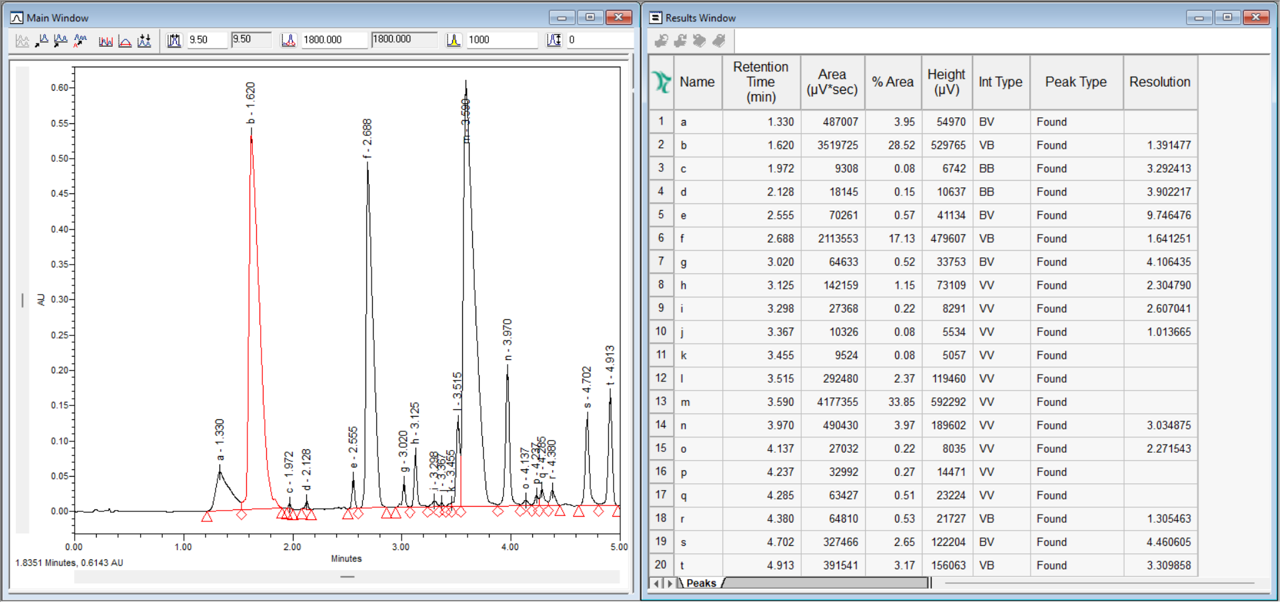Click the % Area cell 28.52

click(892, 145)
